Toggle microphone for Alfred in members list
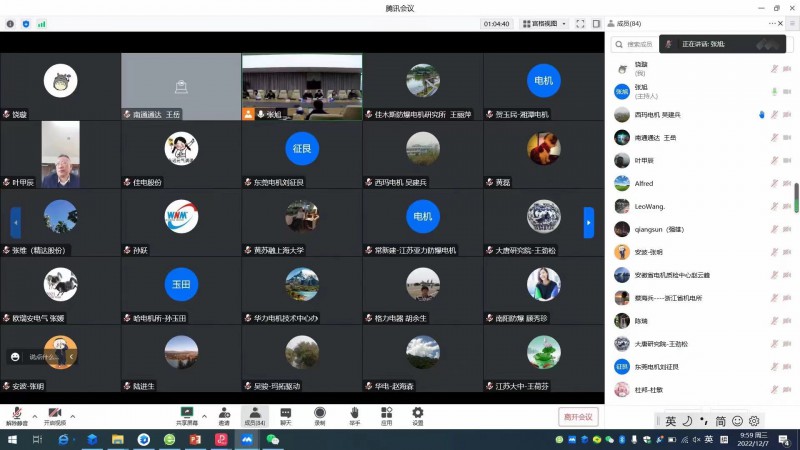Screen dimensions: 800x450 coord(774,183)
